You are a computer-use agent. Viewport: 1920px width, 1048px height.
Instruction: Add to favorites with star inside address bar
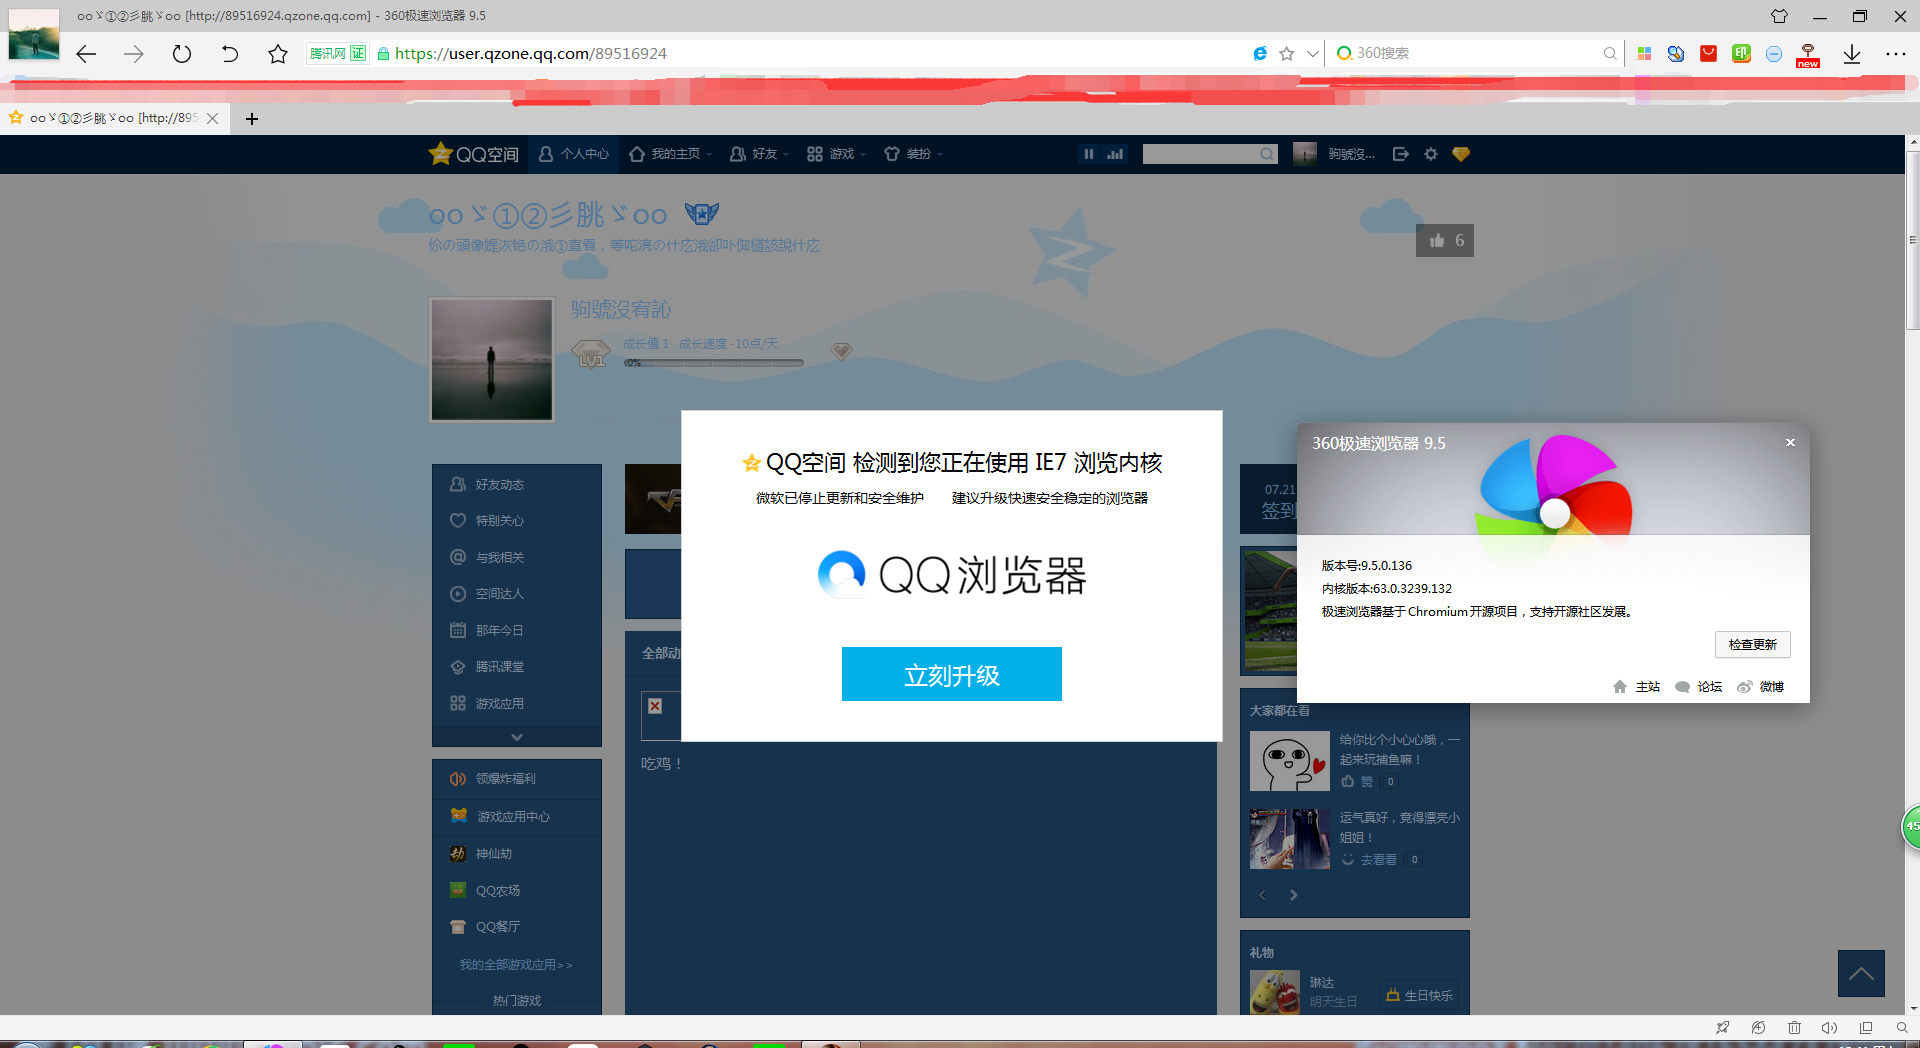coord(1287,54)
